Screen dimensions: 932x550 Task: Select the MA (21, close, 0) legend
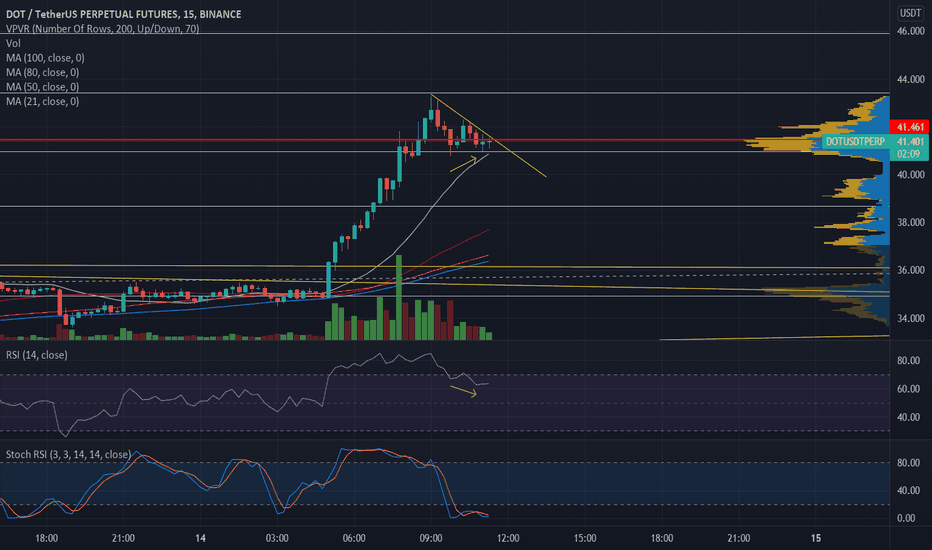[x=42, y=101]
